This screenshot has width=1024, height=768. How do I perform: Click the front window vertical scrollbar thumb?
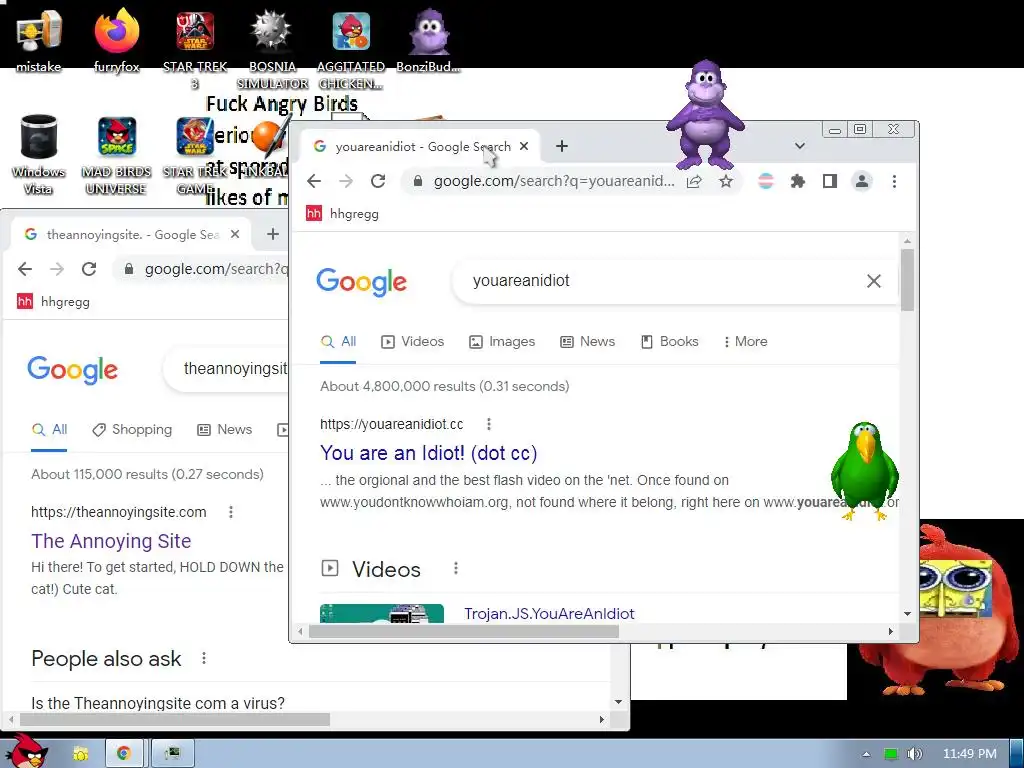pyautogui.click(x=907, y=280)
